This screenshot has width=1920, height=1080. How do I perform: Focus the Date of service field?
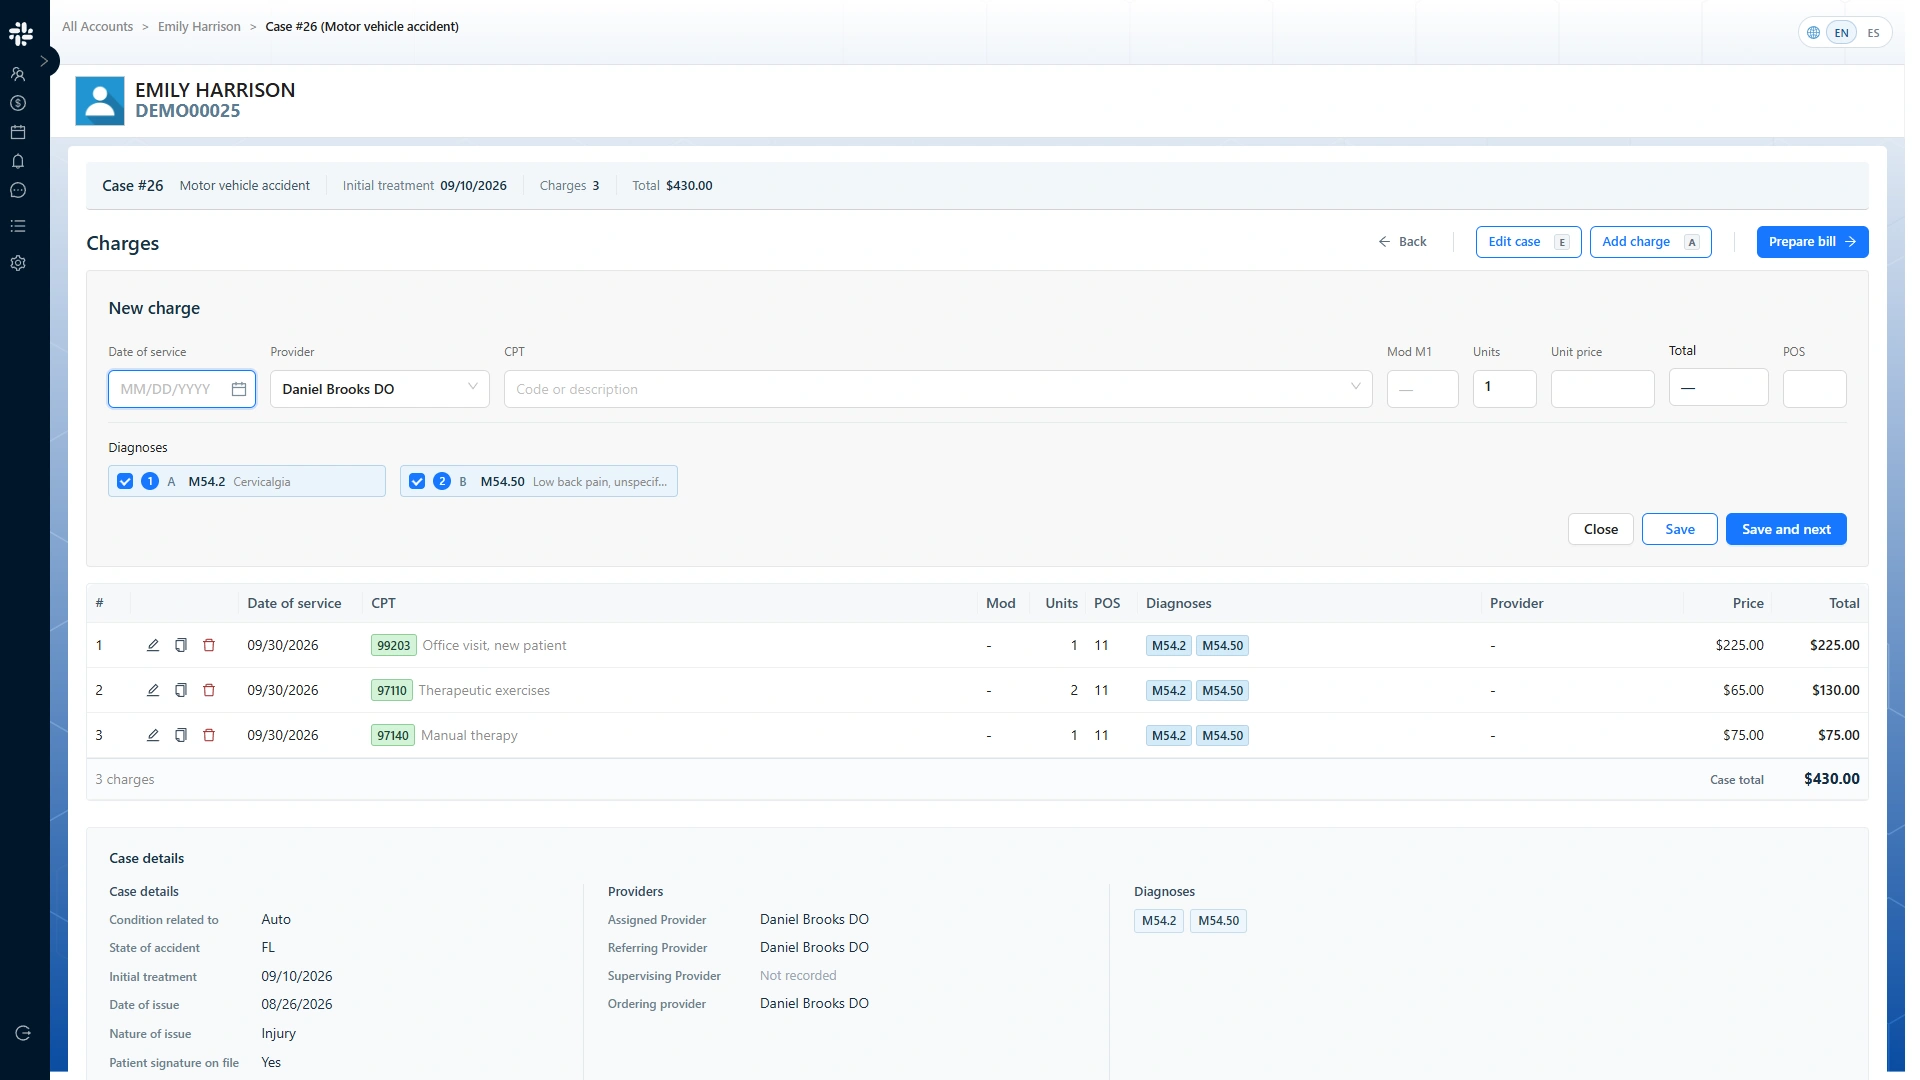(182, 389)
